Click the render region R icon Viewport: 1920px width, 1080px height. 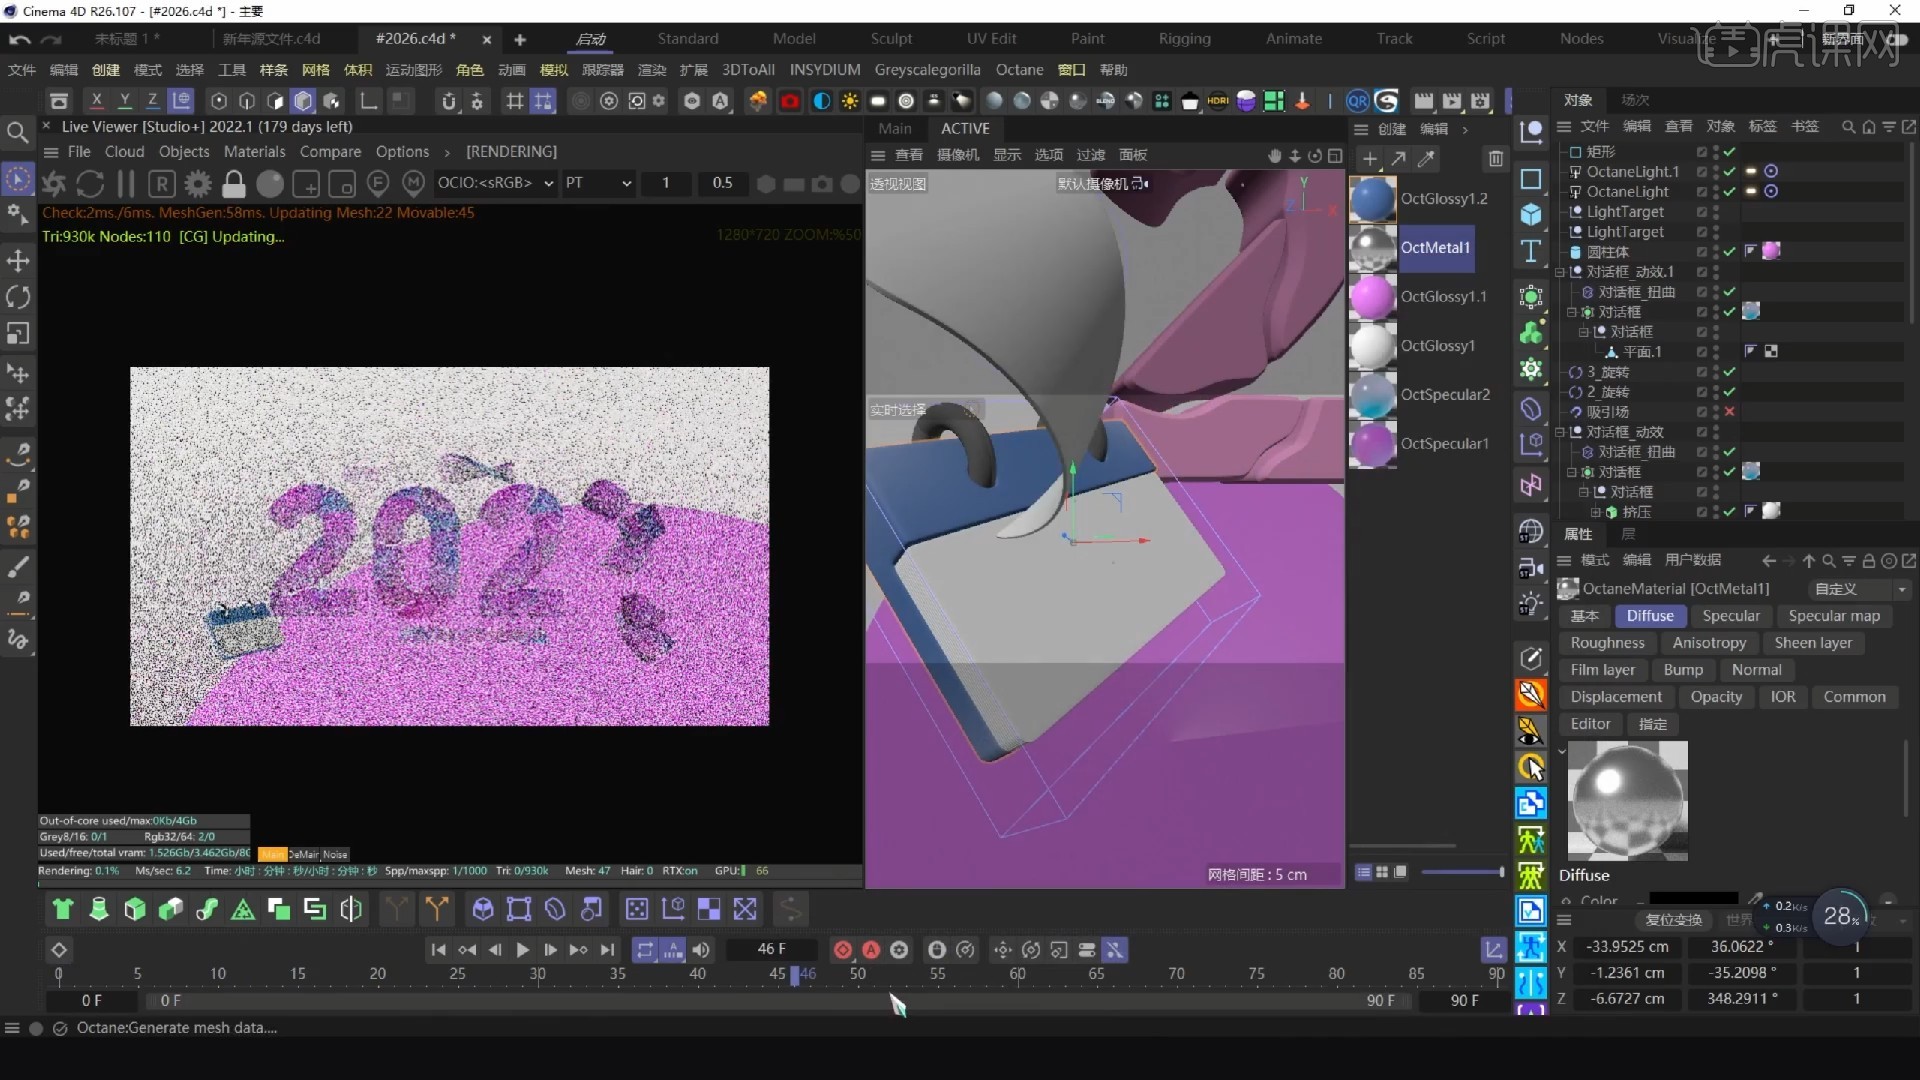click(162, 184)
